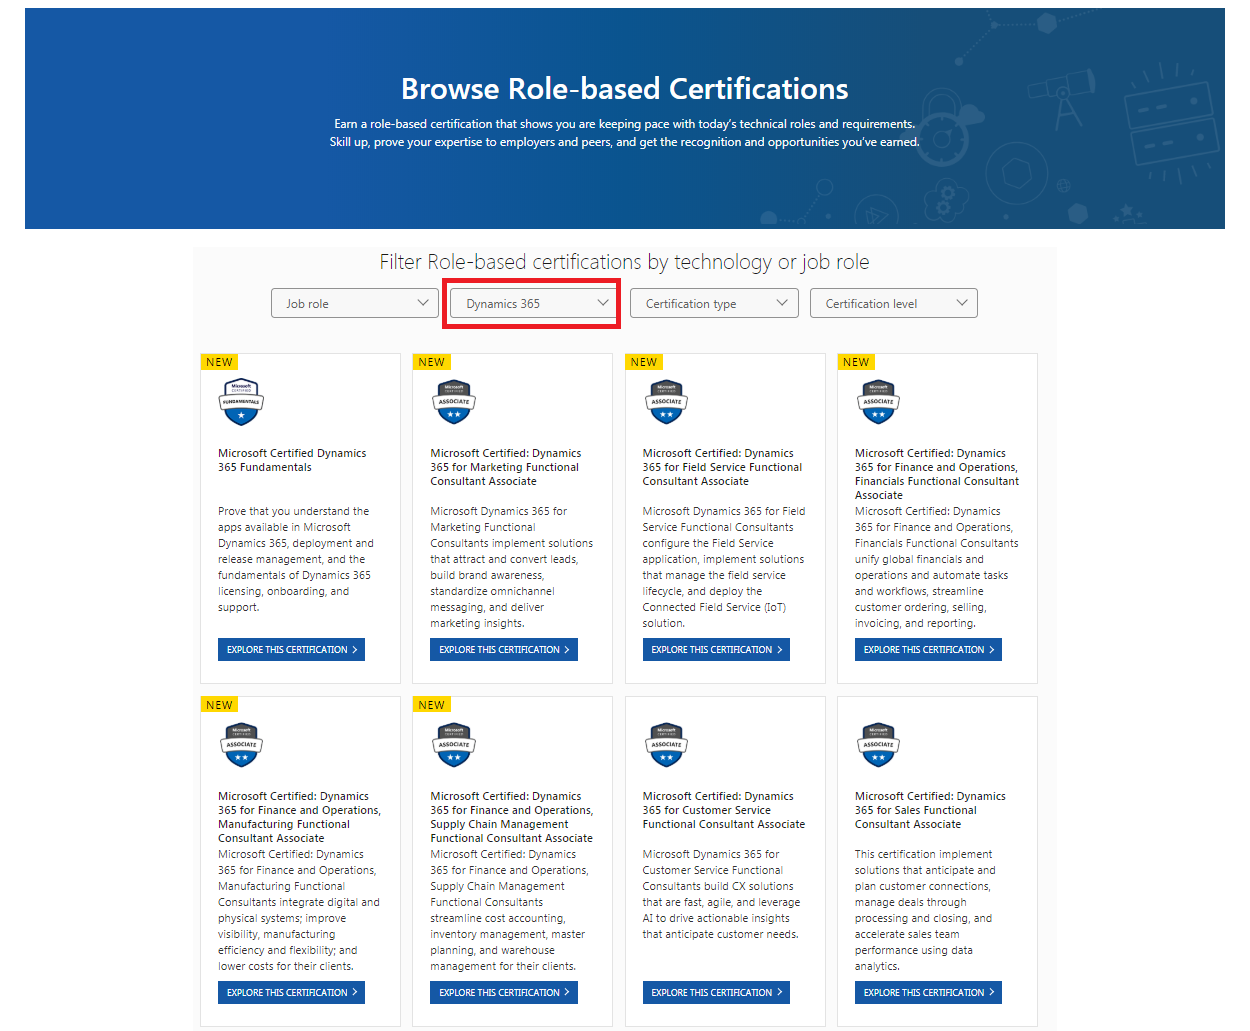Image resolution: width=1250 pixels, height=1031 pixels.
Task: Click the Field Service Functional Consultant badge
Action: click(666, 402)
